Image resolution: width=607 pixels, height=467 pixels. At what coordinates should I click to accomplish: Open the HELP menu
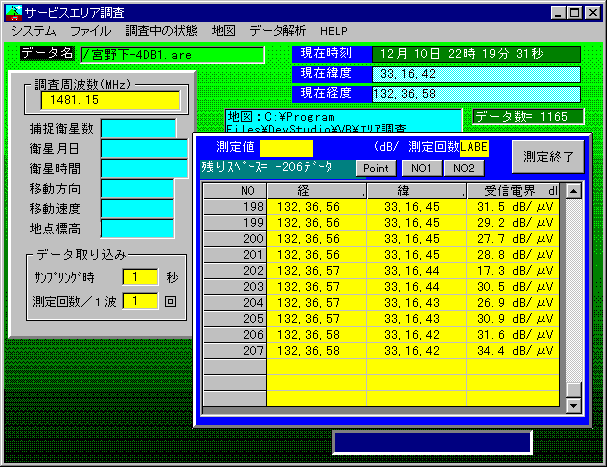[x=334, y=31]
